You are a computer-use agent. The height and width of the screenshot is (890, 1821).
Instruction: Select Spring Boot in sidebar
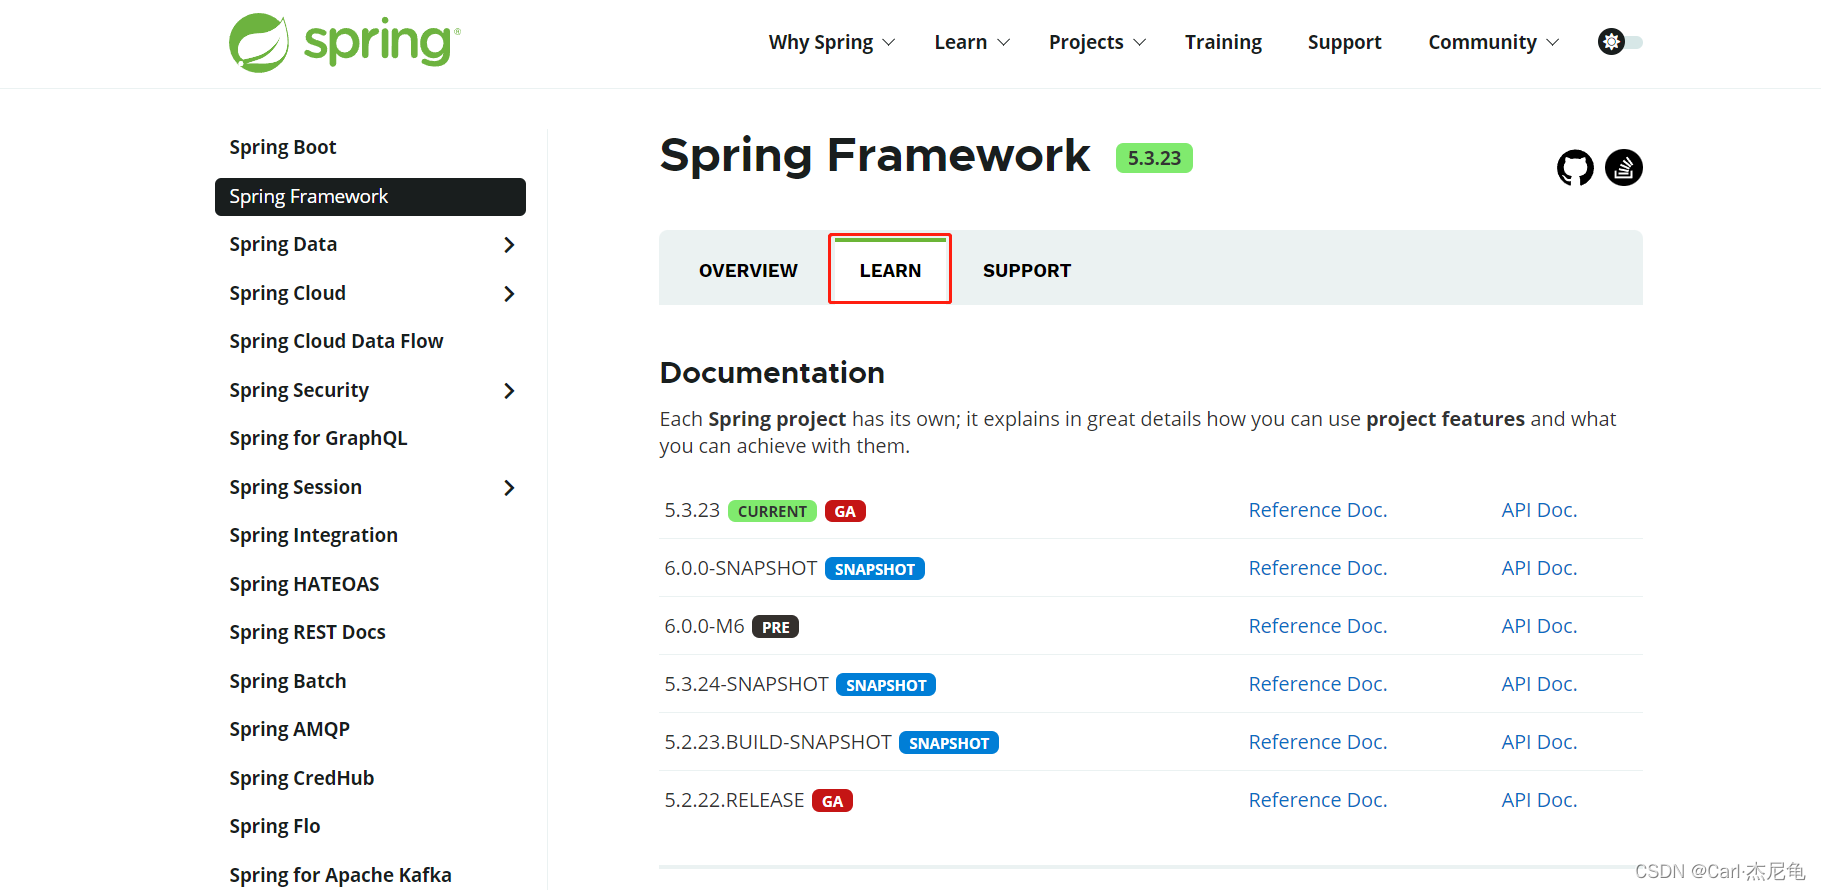point(283,147)
